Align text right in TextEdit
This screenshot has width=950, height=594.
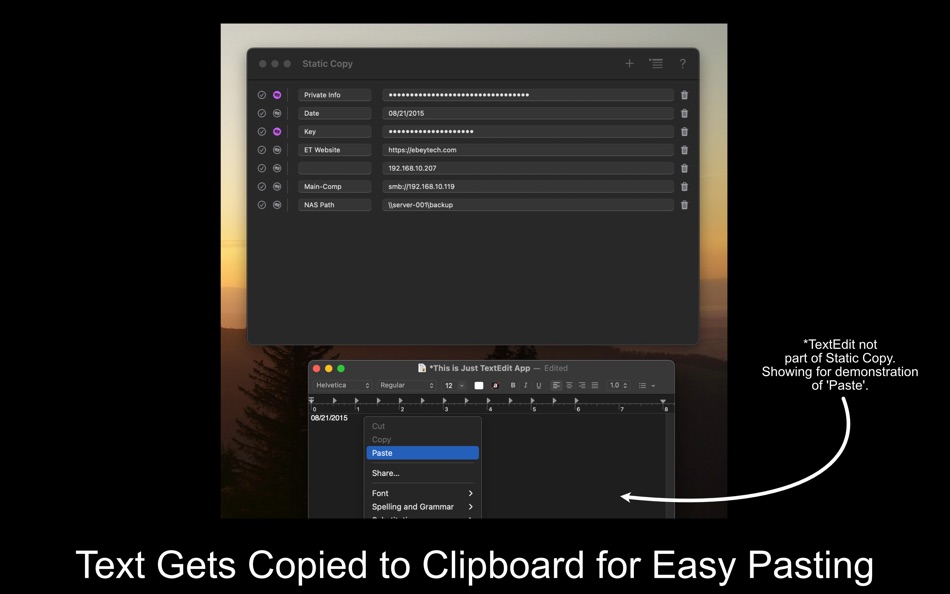[582, 385]
